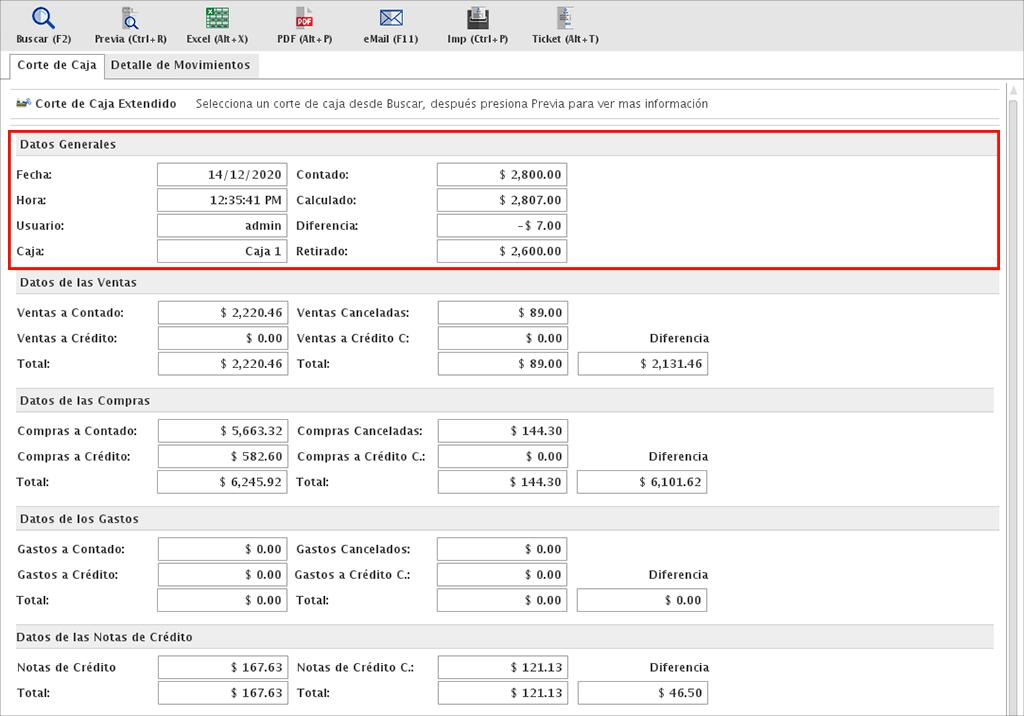Send report via eMail envelope icon

(x=391, y=18)
